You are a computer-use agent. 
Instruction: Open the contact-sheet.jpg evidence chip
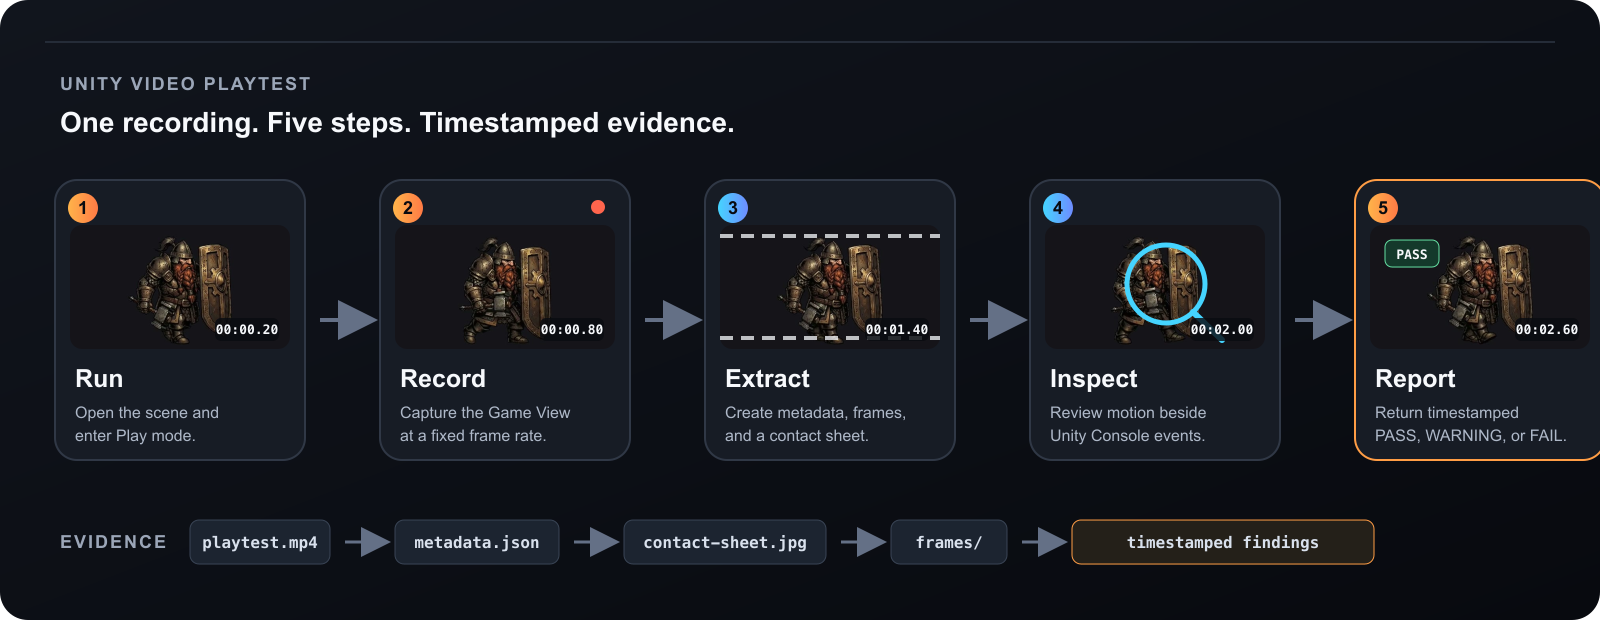(725, 542)
